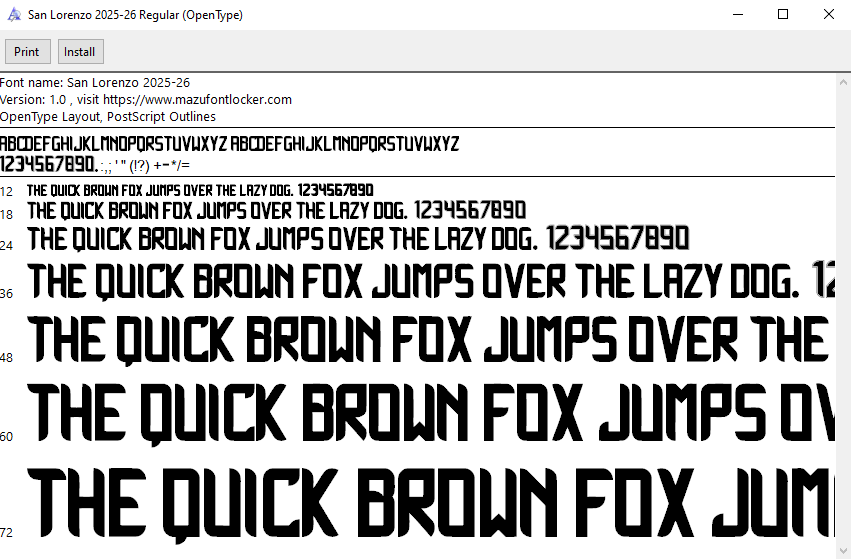Click the 36 point size label
This screenshot has height=559, width=851.
point(7,294)
